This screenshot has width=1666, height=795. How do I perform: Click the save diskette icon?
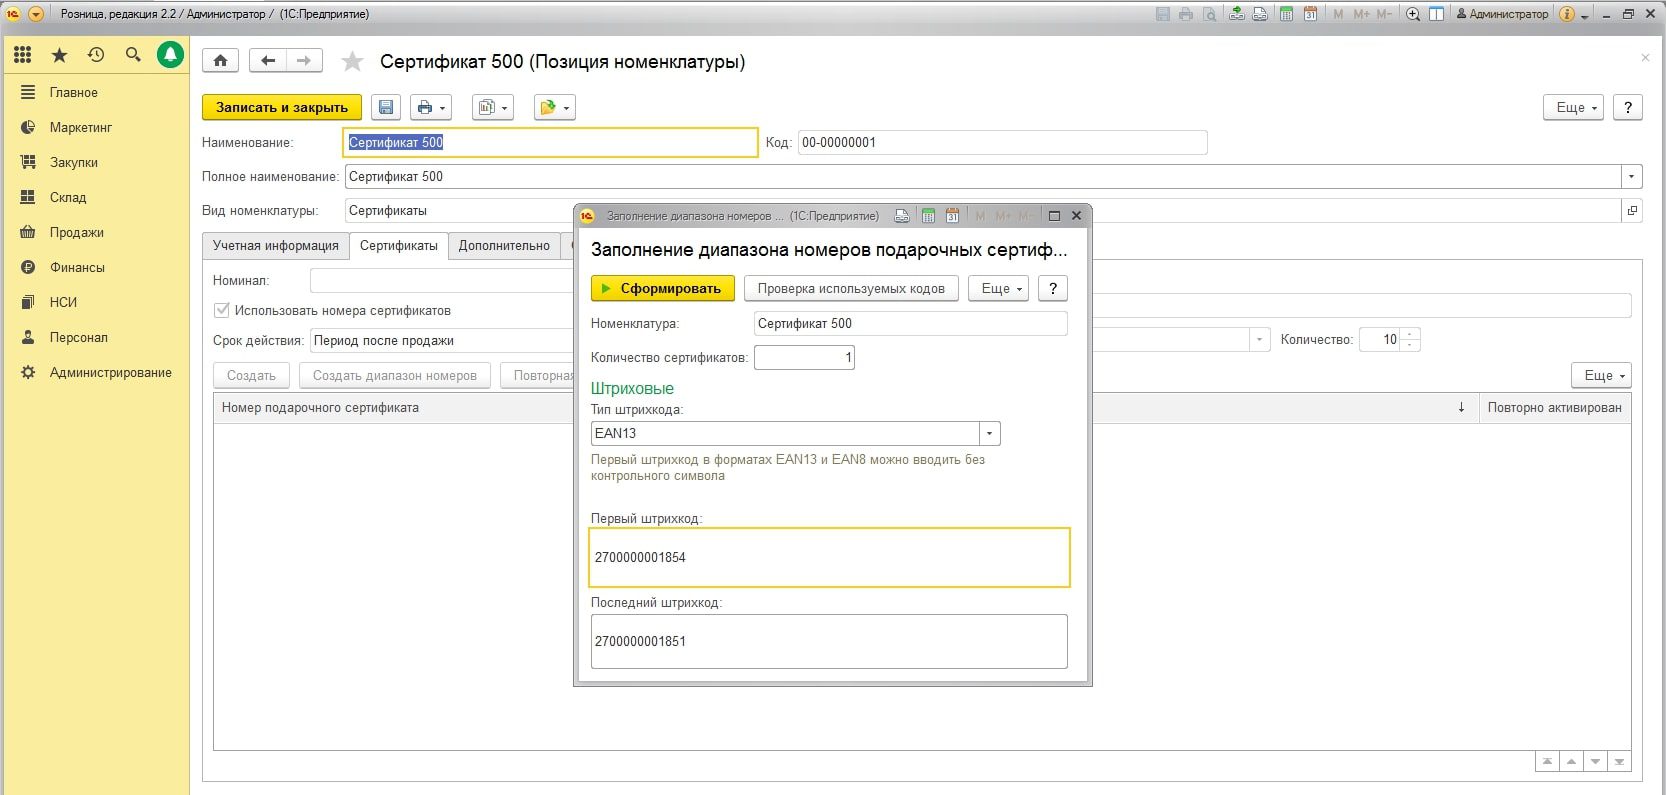click(386, 107)
